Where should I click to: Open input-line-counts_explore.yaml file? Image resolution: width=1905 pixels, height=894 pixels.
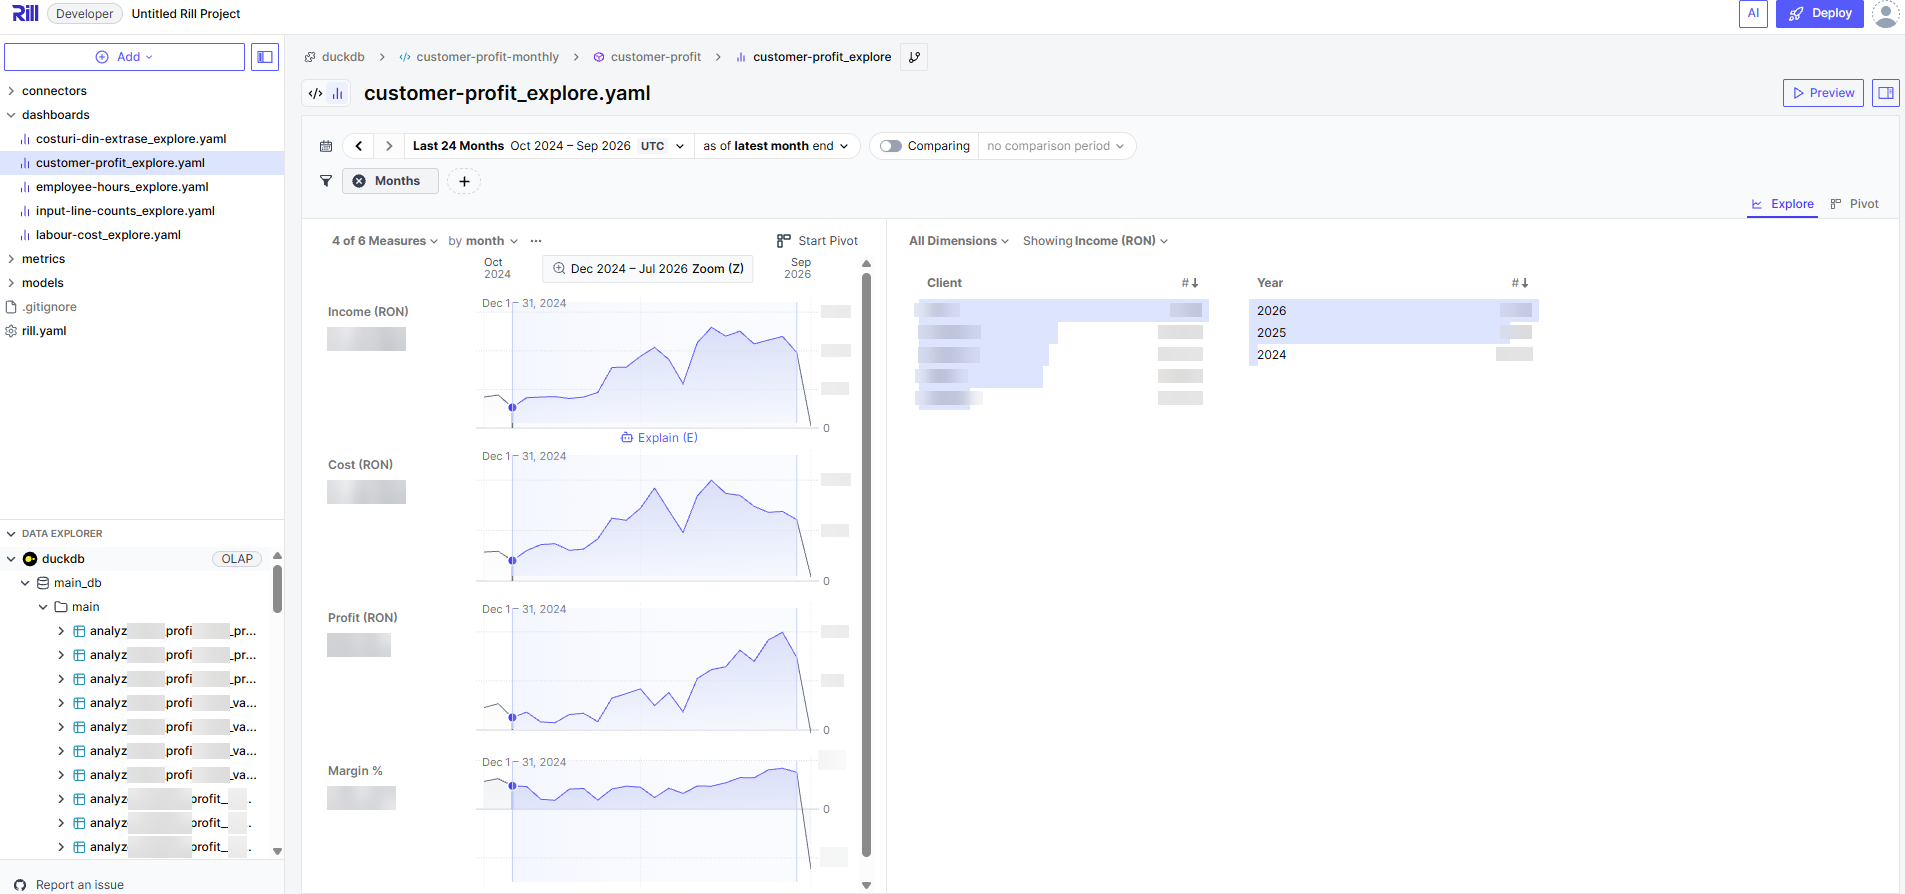(x=125, y=211)
